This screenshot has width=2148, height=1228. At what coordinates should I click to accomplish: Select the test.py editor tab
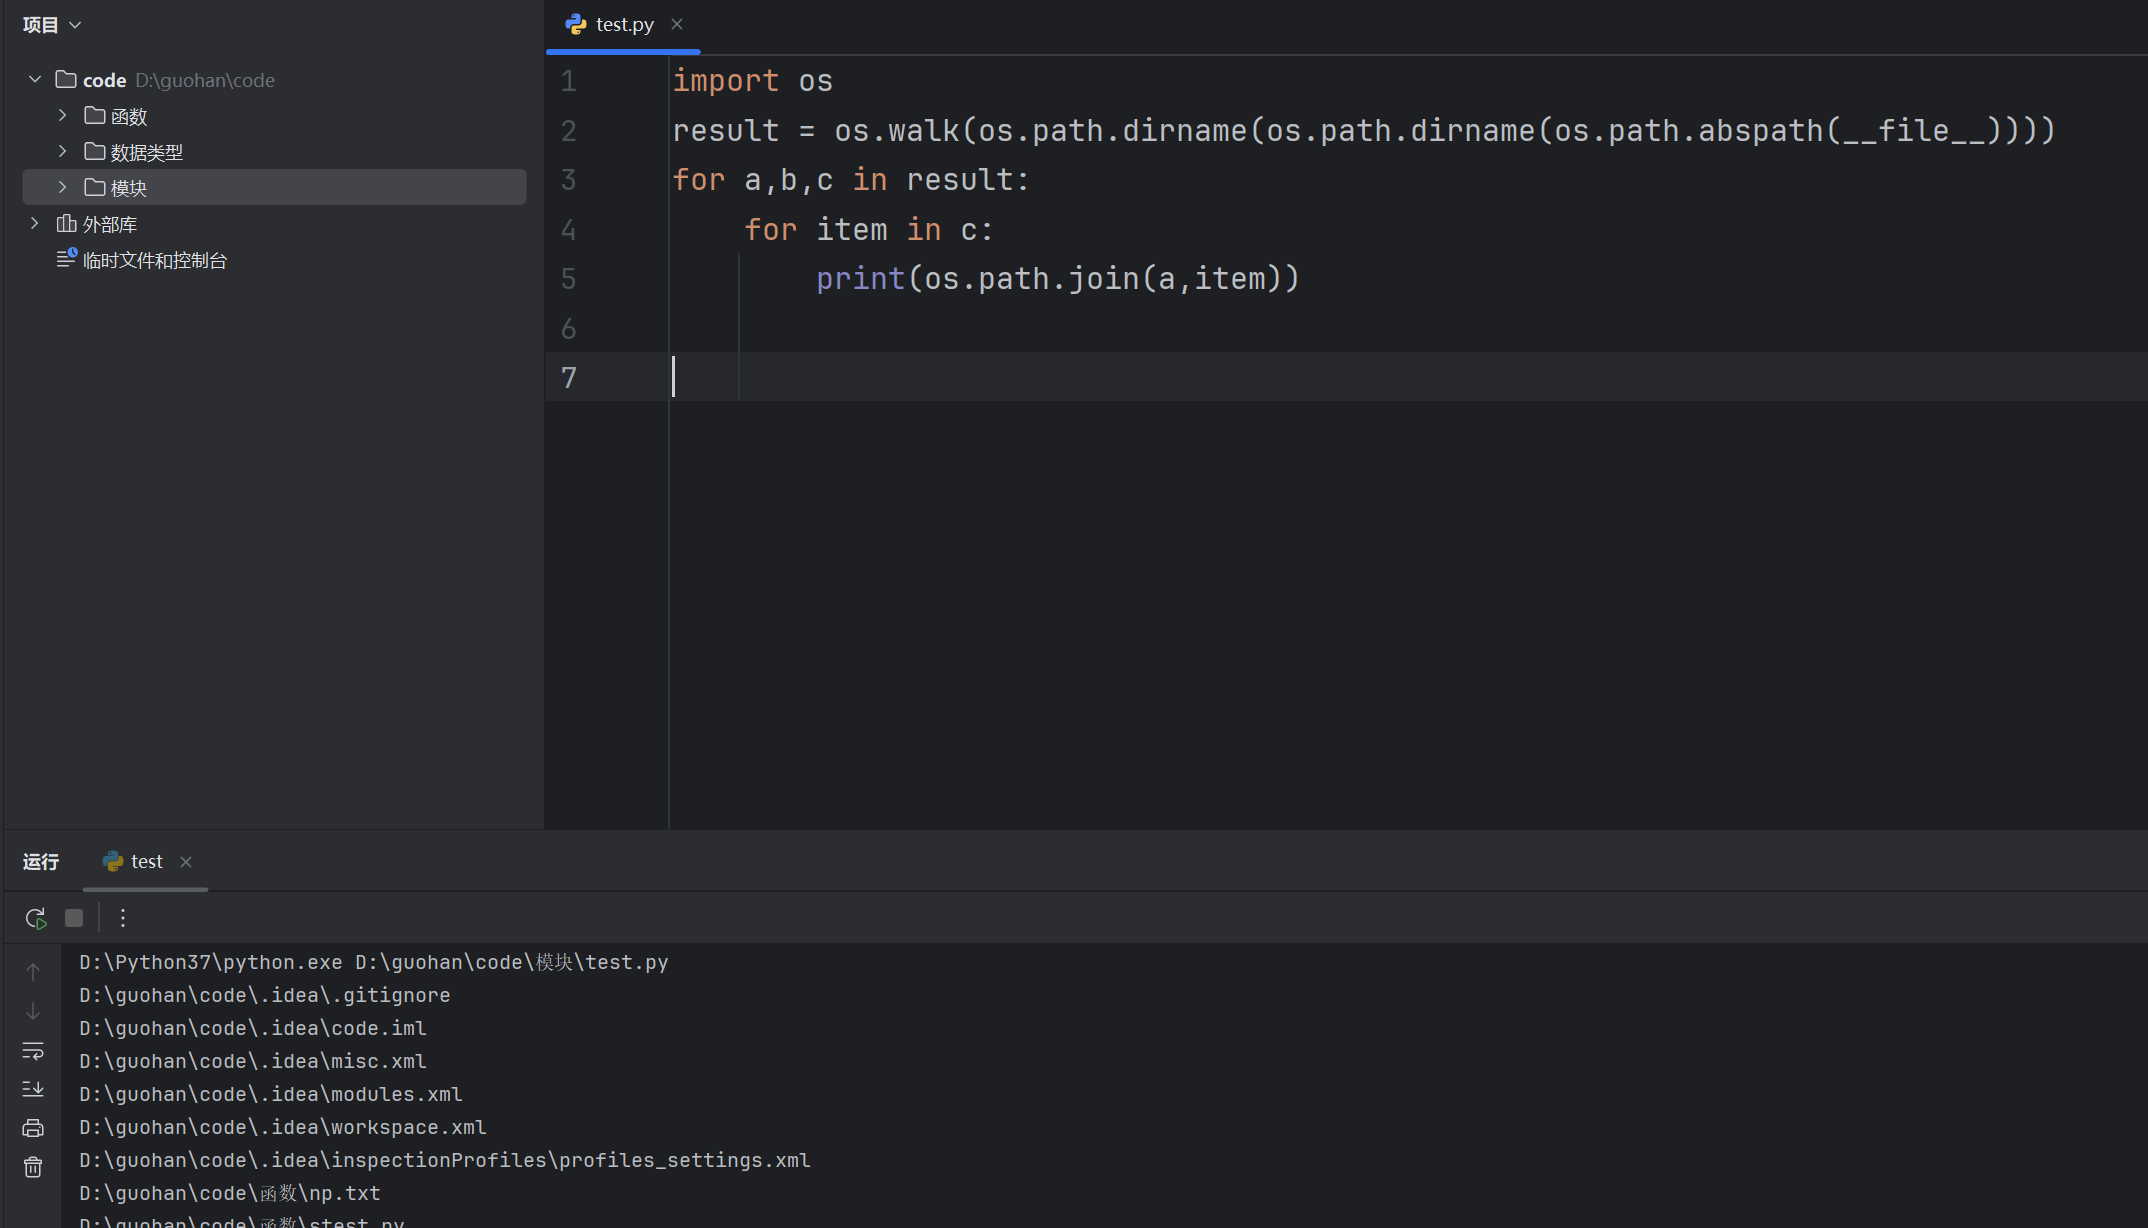click(623, 24)
